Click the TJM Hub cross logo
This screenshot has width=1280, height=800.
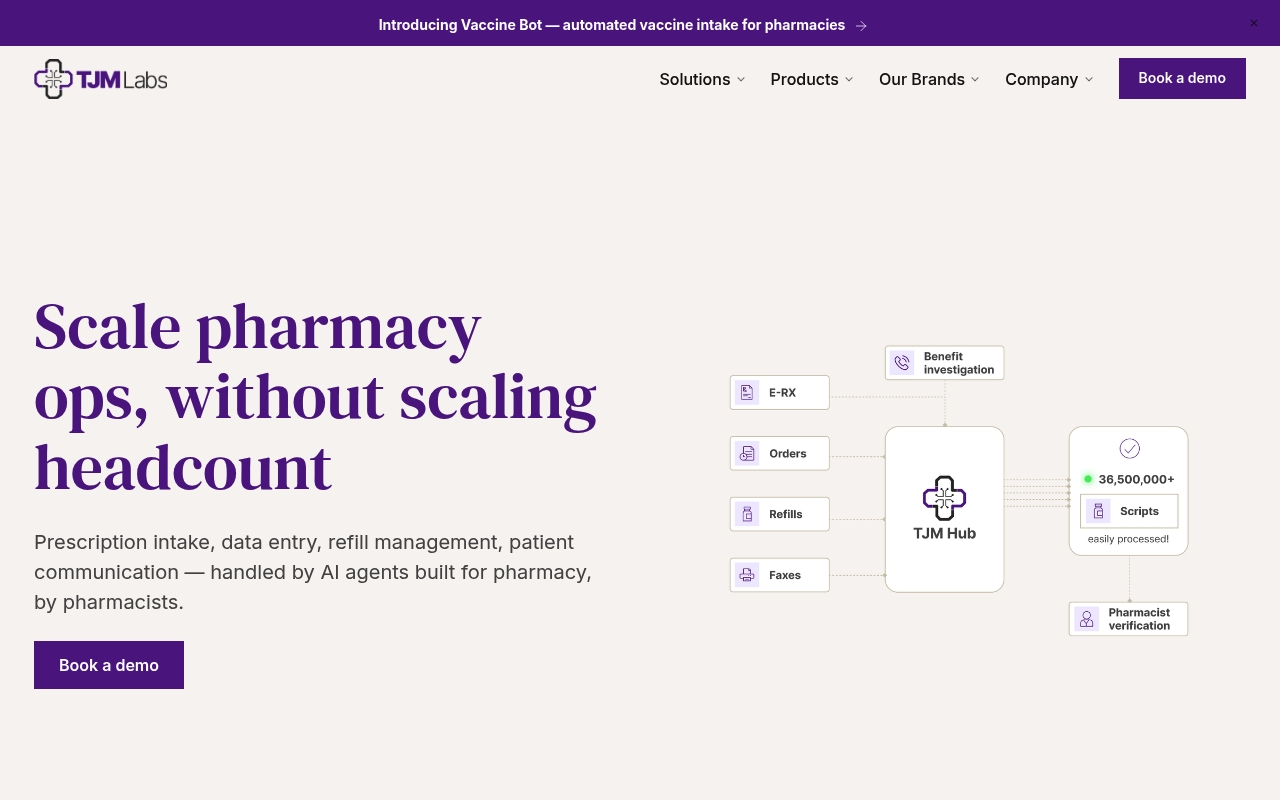coord(944,498)
